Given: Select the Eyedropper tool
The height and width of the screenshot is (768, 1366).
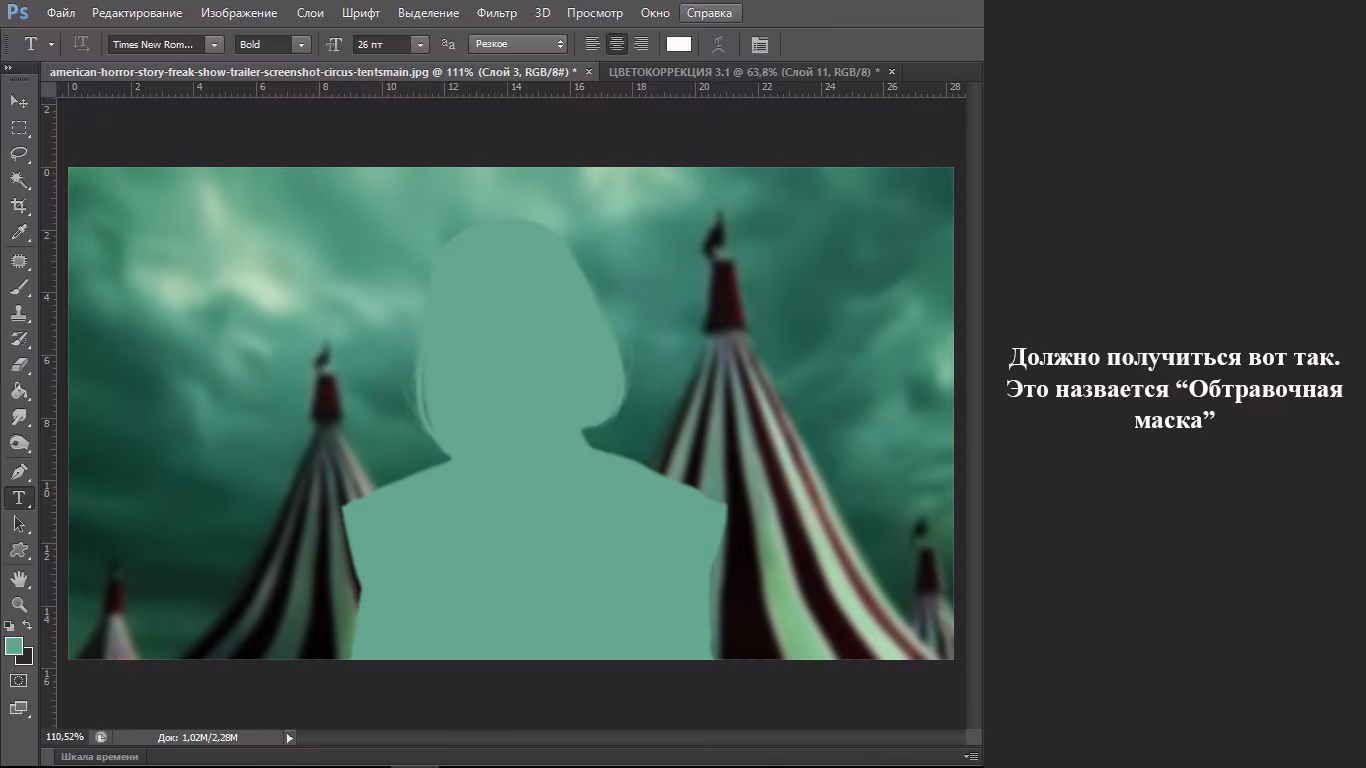Looking at the screenshot, I should tap(19, 233).
